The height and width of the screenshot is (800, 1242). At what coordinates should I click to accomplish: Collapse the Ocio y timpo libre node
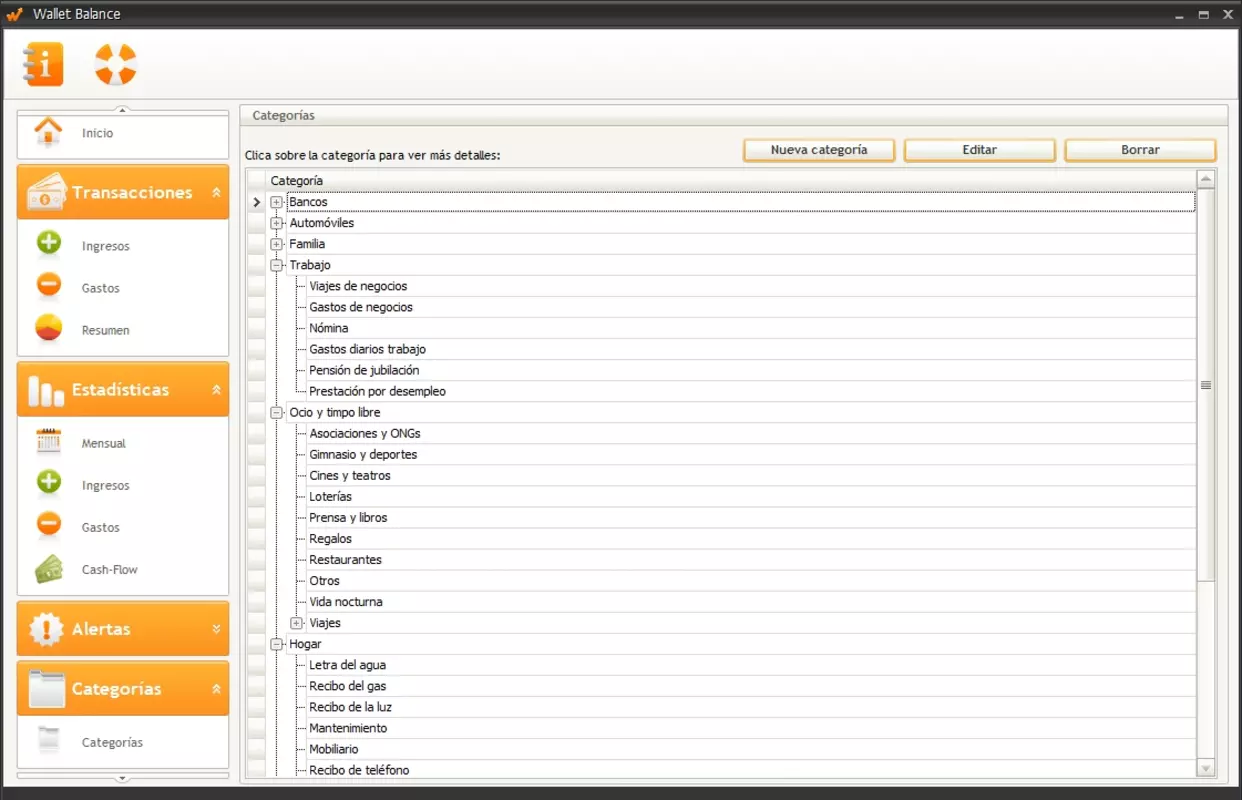click(276, 412)
